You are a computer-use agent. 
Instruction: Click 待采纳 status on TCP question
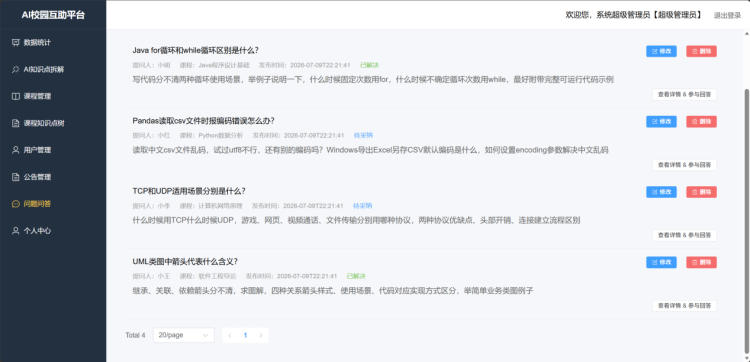(x=363, y=206)
